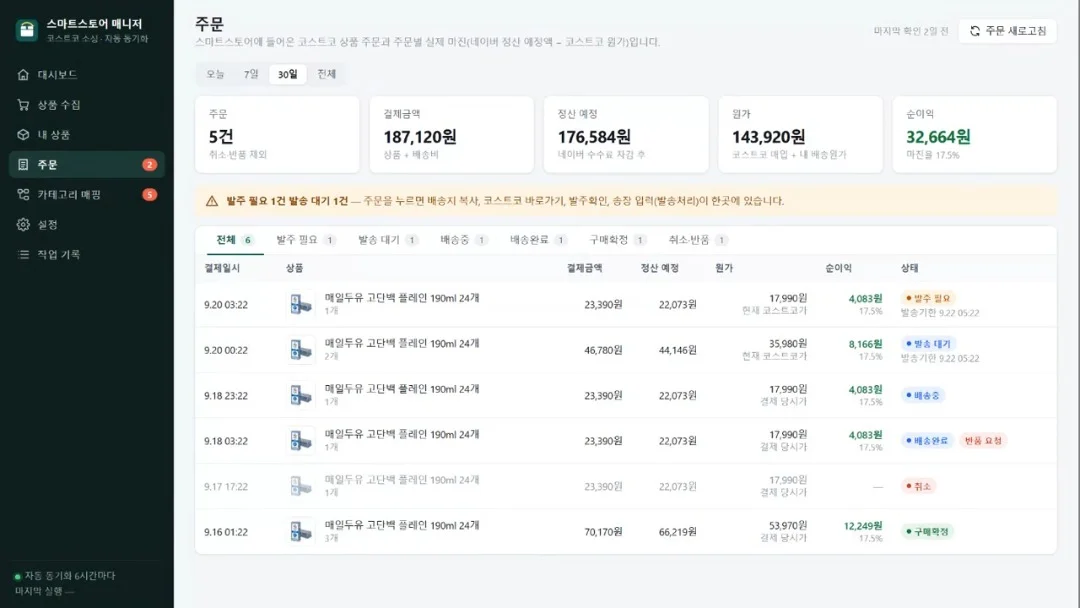1080x608 pixels.
Task: Click the 주문 document icon in sidebar
Action: [x=23, y=165]
